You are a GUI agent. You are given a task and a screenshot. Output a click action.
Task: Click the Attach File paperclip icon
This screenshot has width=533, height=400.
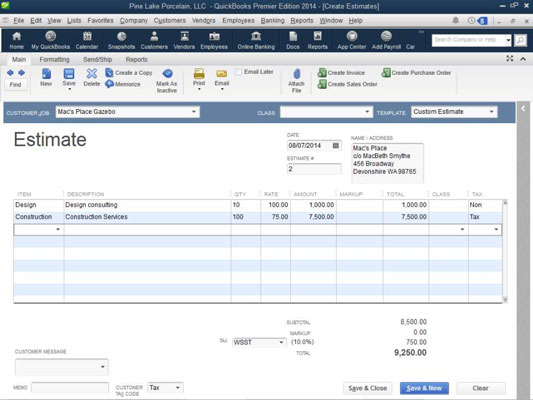click(296, 74)
